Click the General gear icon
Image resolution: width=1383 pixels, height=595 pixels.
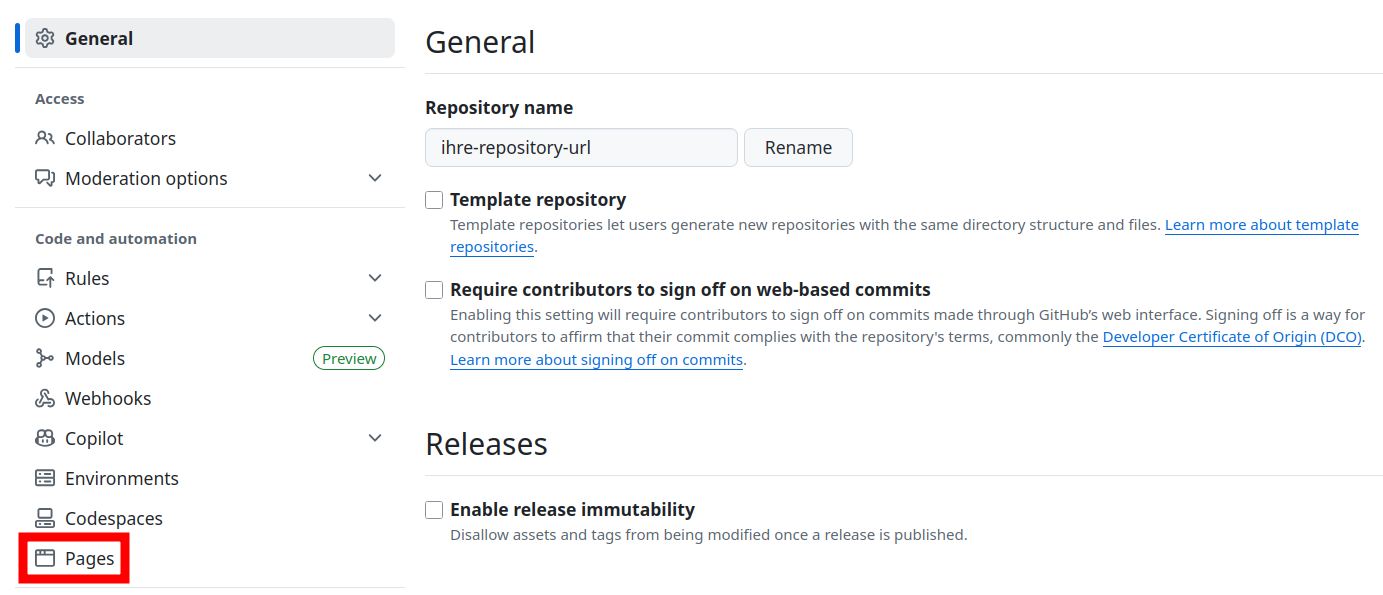tap(44, 39)
